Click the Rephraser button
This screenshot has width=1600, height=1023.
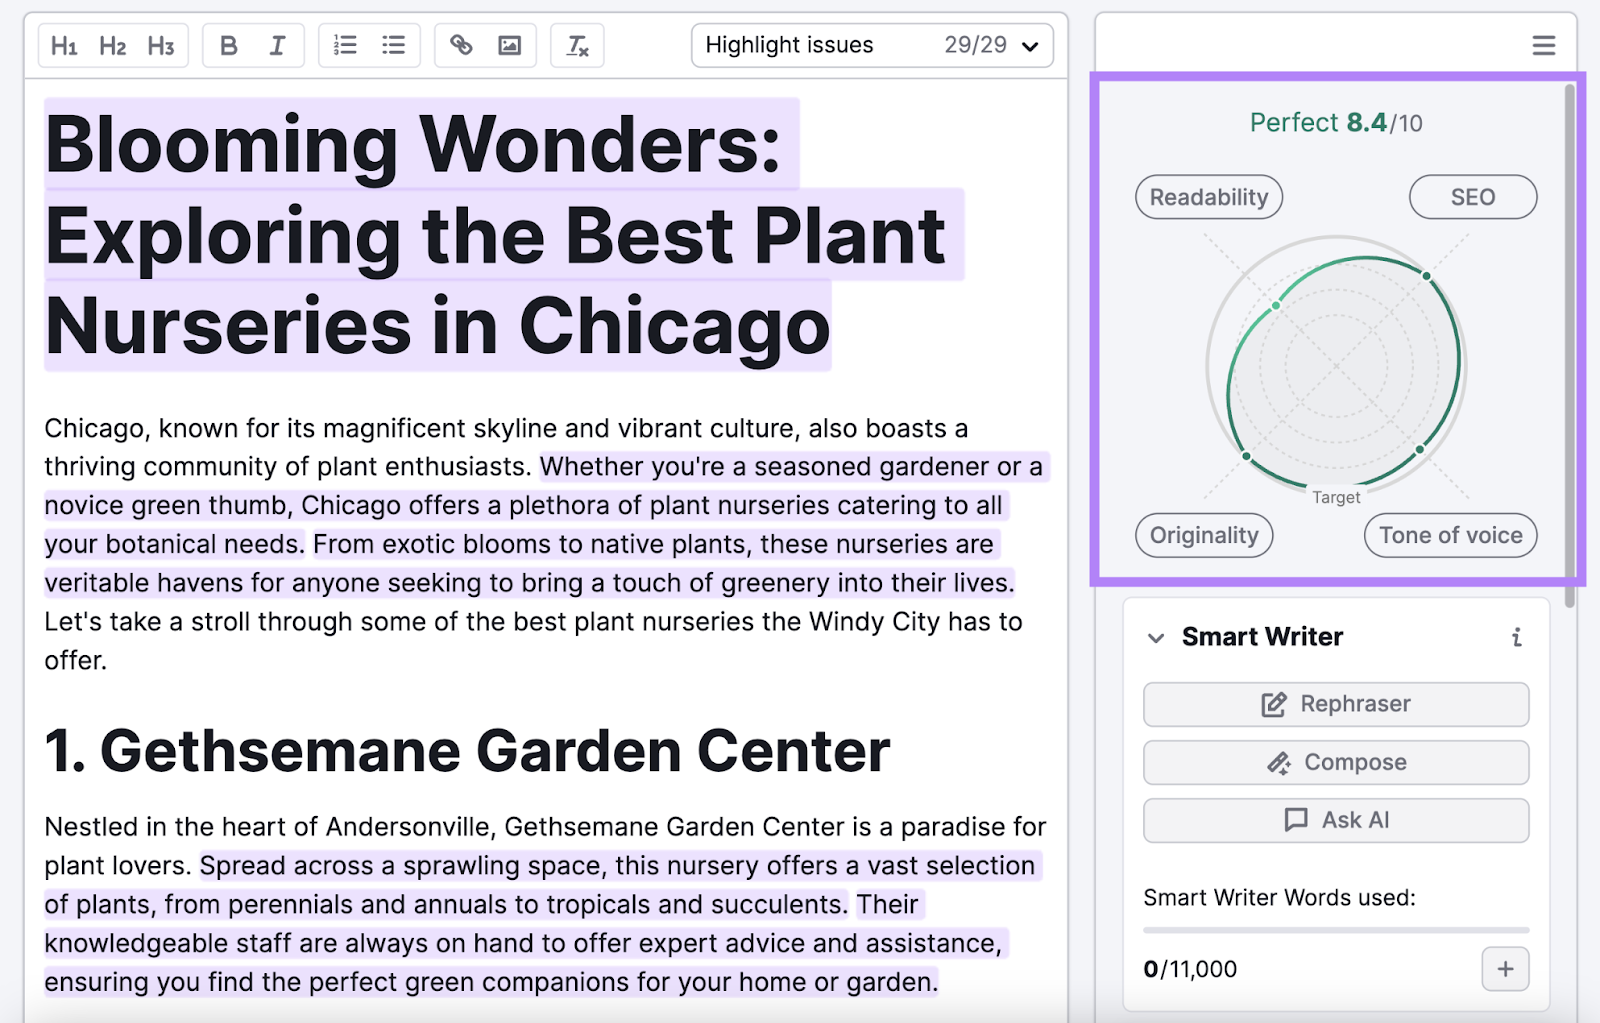pyautogui.click(x=1335, y=704)
